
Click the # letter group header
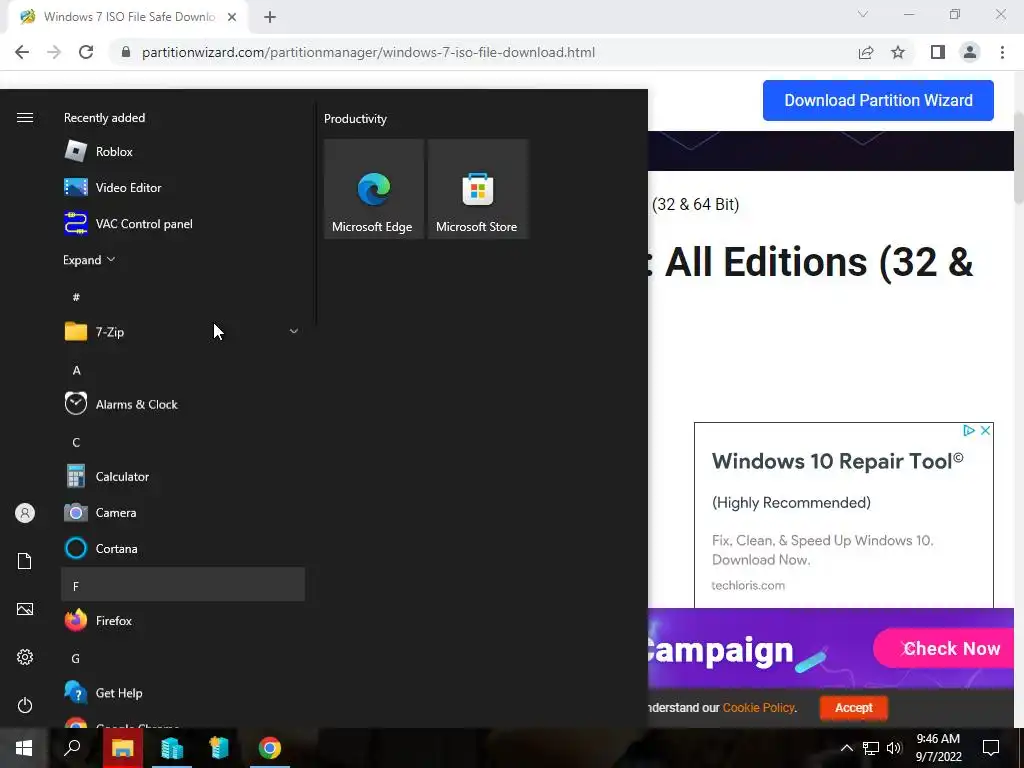183,297
